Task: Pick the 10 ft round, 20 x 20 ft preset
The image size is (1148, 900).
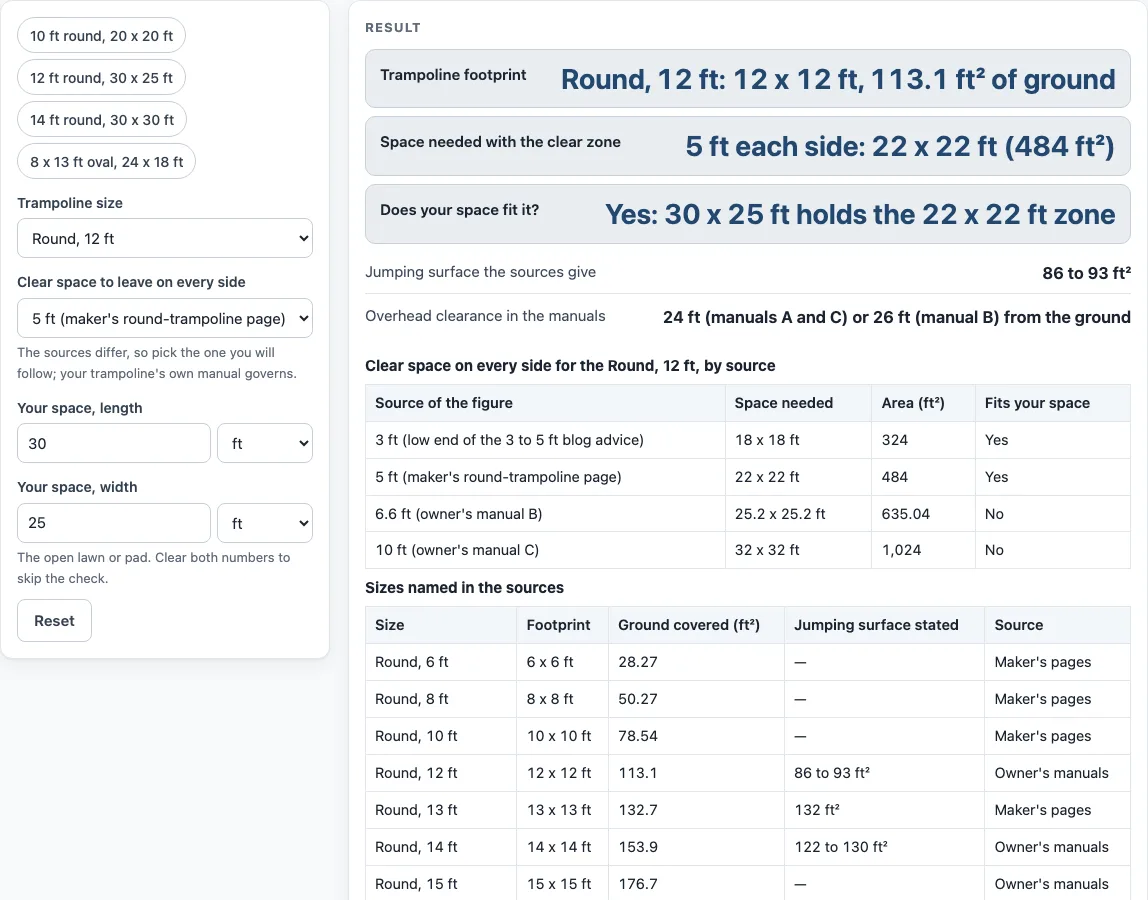Action: pyautogui.click(x=101, y=36)
